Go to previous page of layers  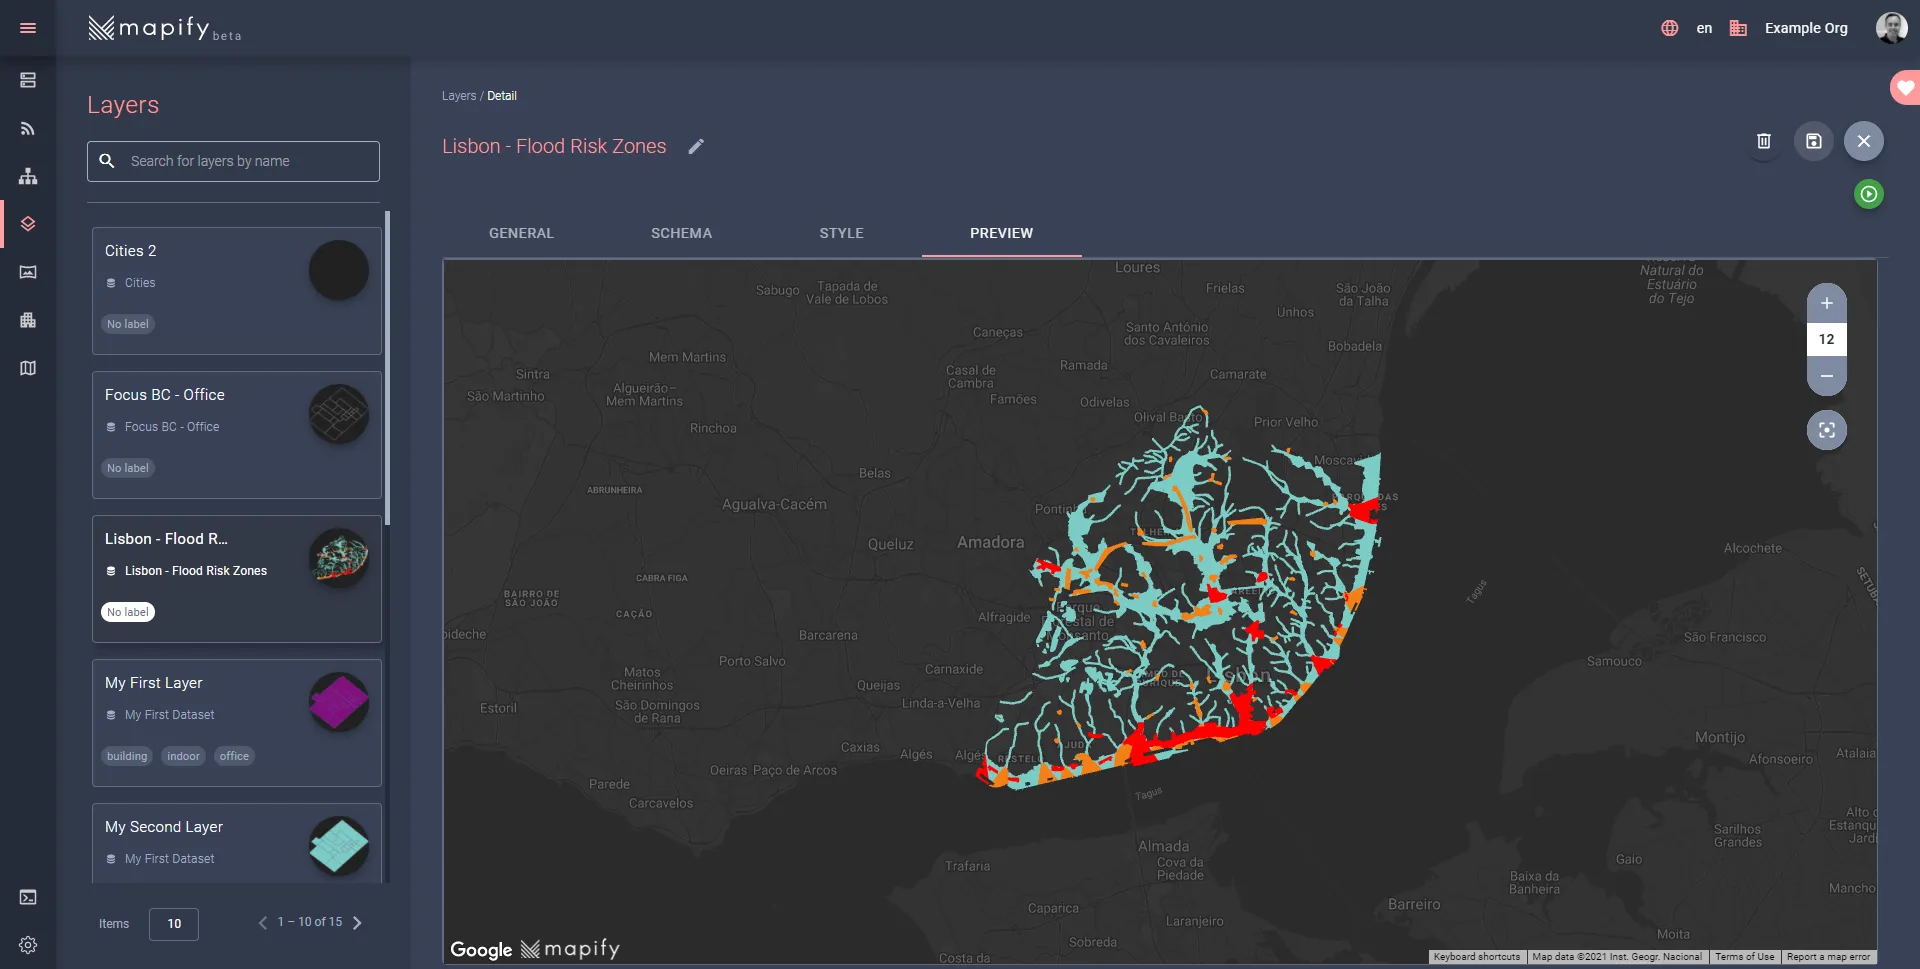263,923
